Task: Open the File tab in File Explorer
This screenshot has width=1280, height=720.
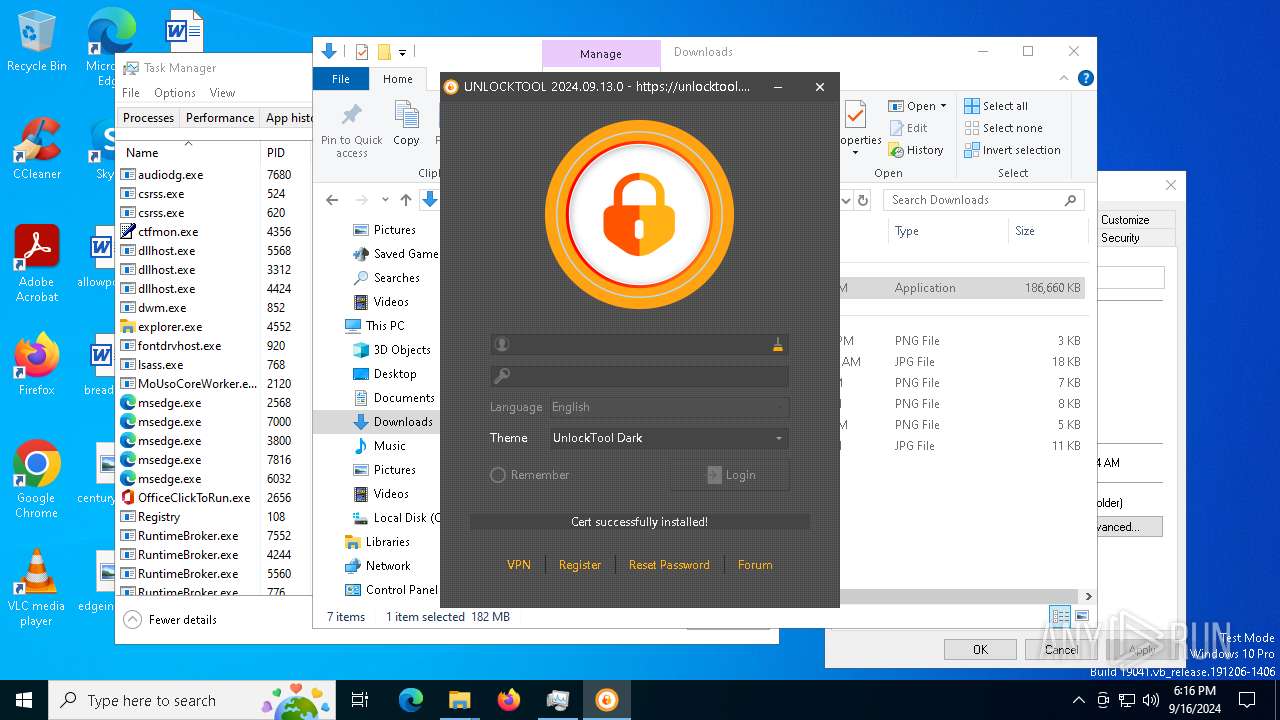Action: [341, 79]
